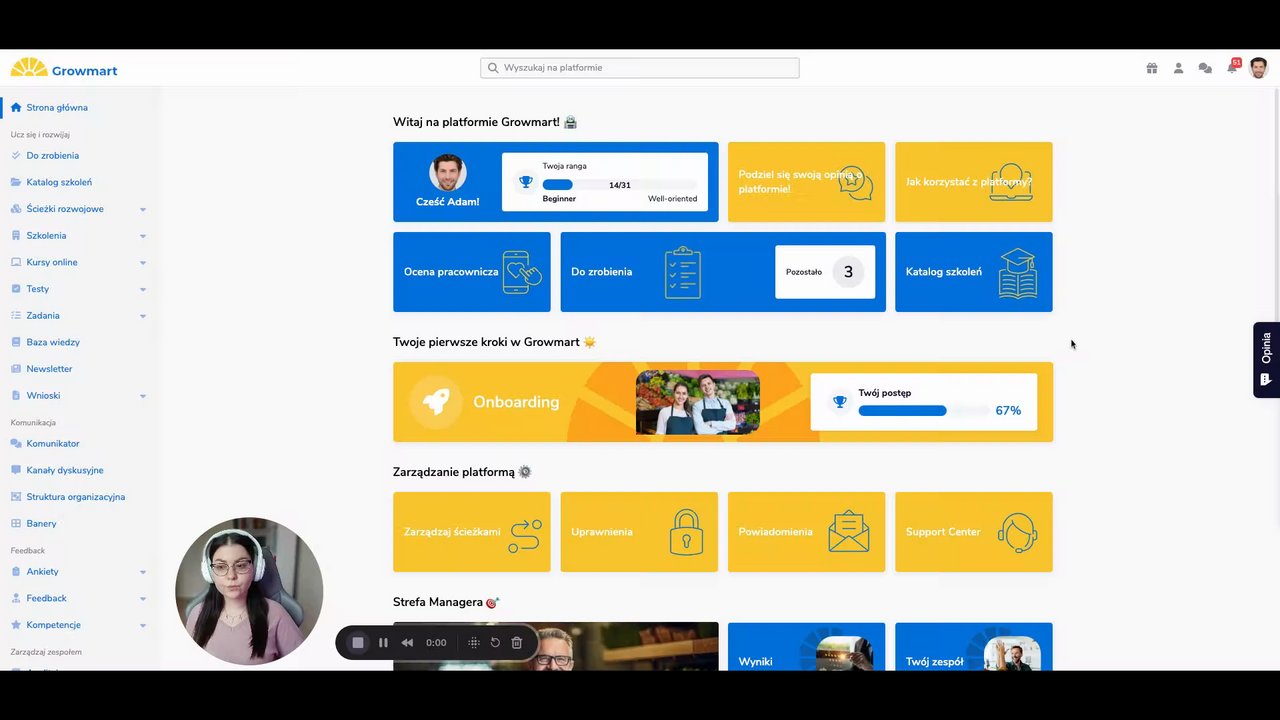The image size is (1280, 720).
Task: Open the Jak korzystać z platformy tile
Action: (974, 182)
